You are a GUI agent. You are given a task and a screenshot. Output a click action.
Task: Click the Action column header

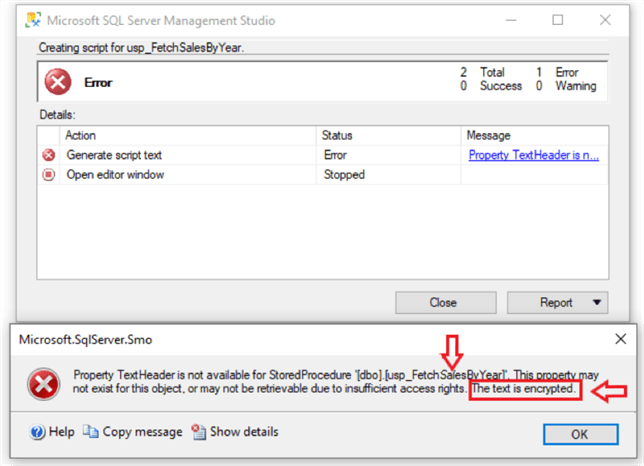188,135
